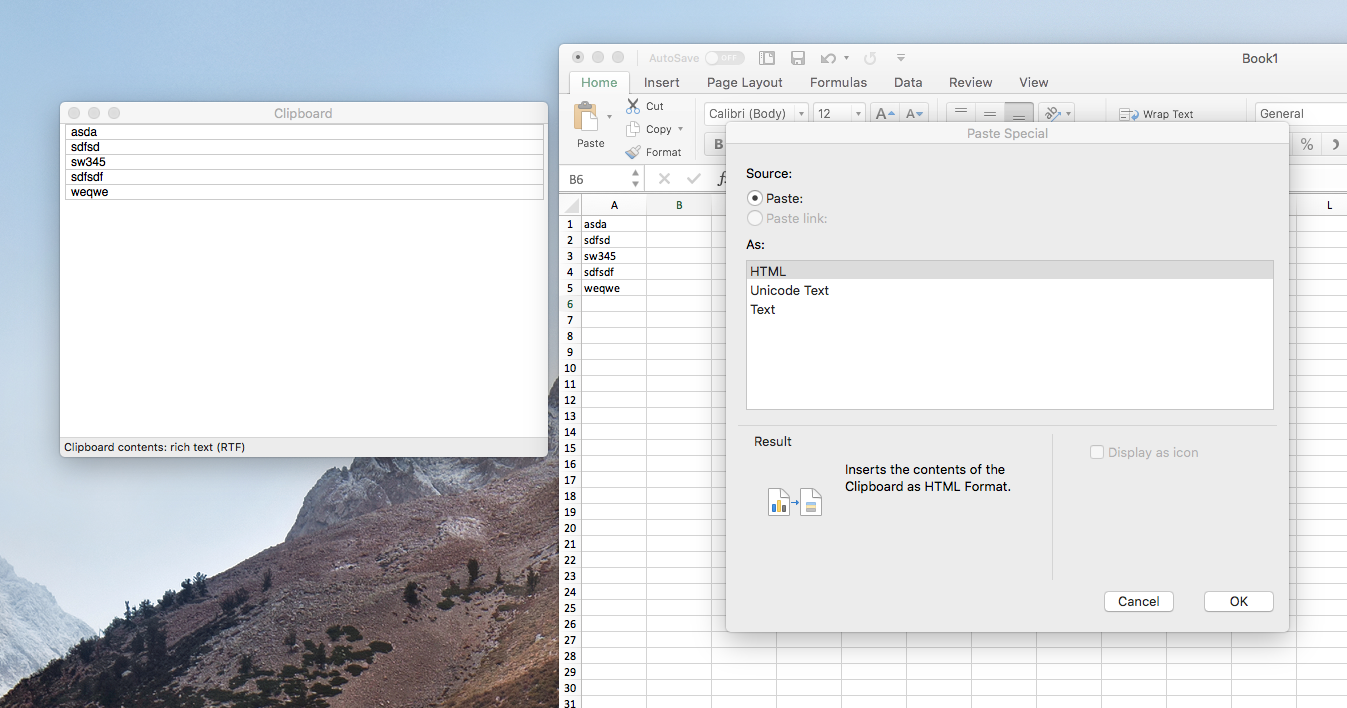Click cell containing weqwe in Excel

(x=614, y=288)
